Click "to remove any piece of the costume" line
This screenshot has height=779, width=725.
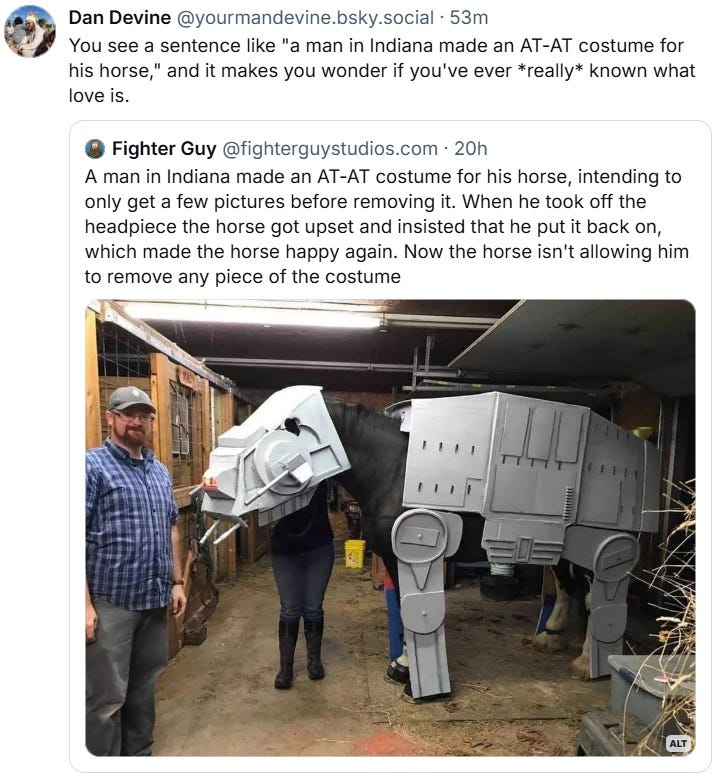242,277
